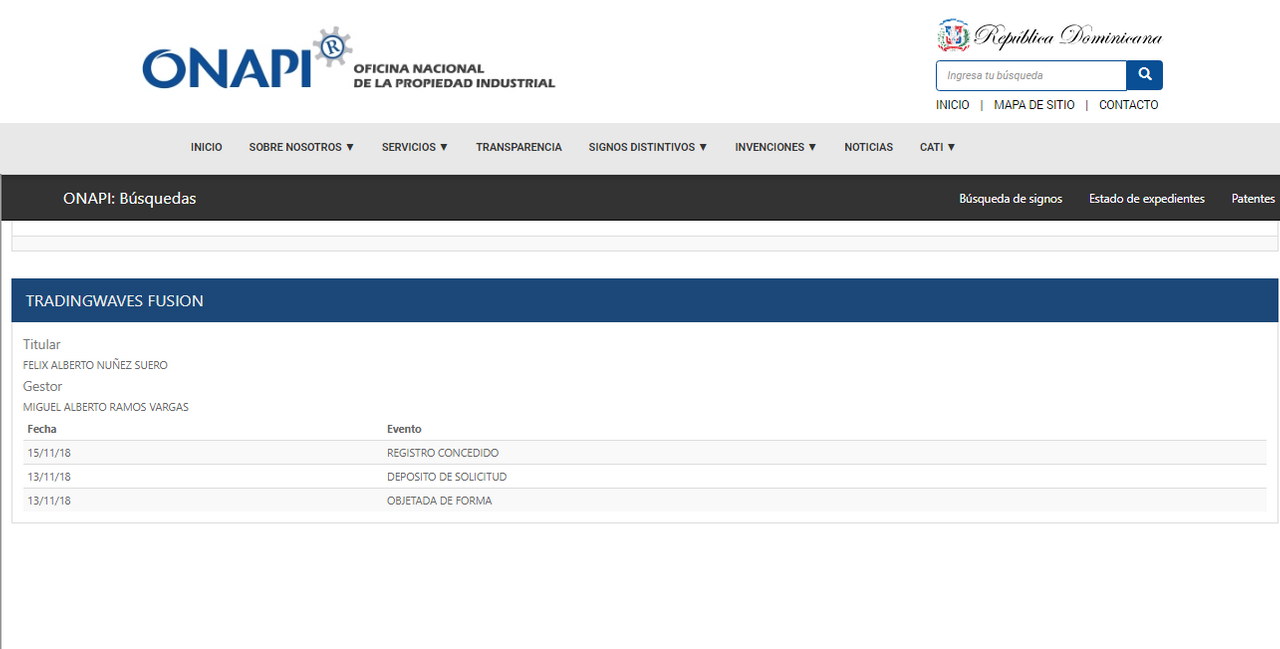This screenshot has width=1280, height=649.
Task: Select the date beside OBJETADA DE FORMA
Action: [49, 501]
